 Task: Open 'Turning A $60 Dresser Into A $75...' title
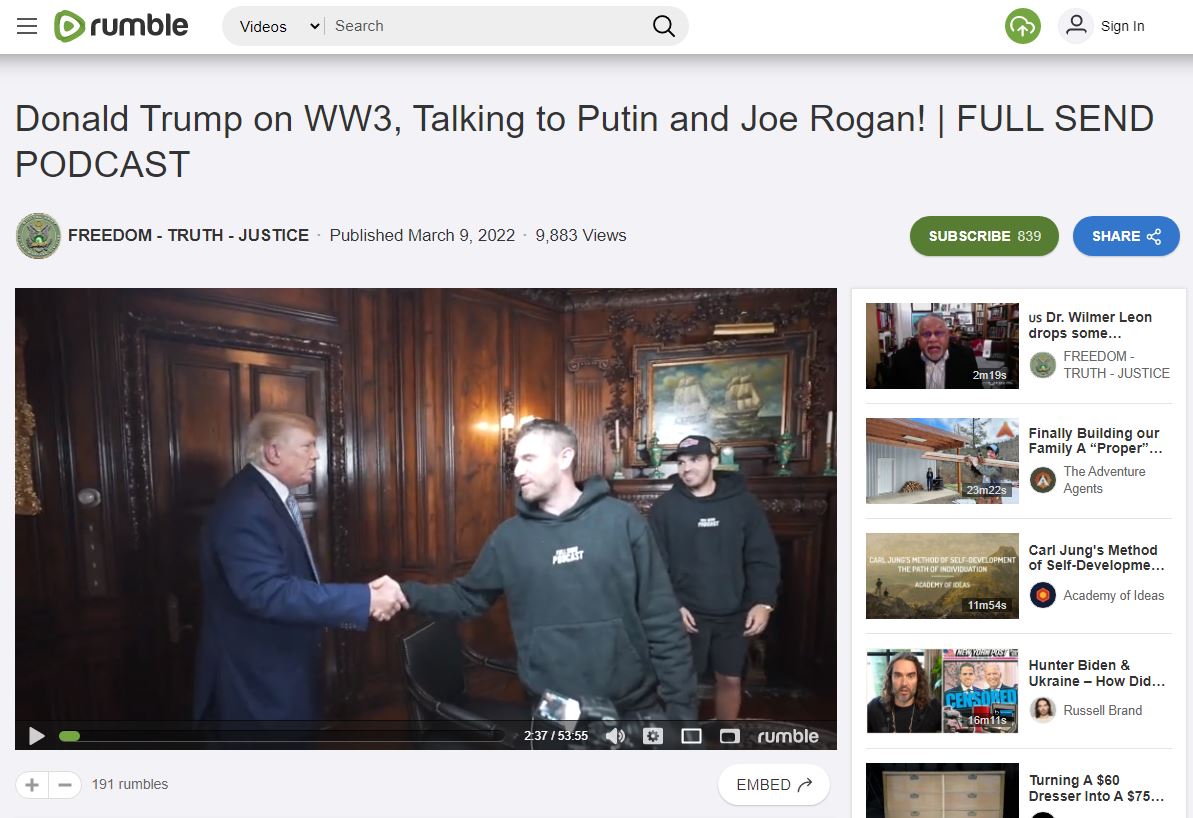coord(1096,788)
